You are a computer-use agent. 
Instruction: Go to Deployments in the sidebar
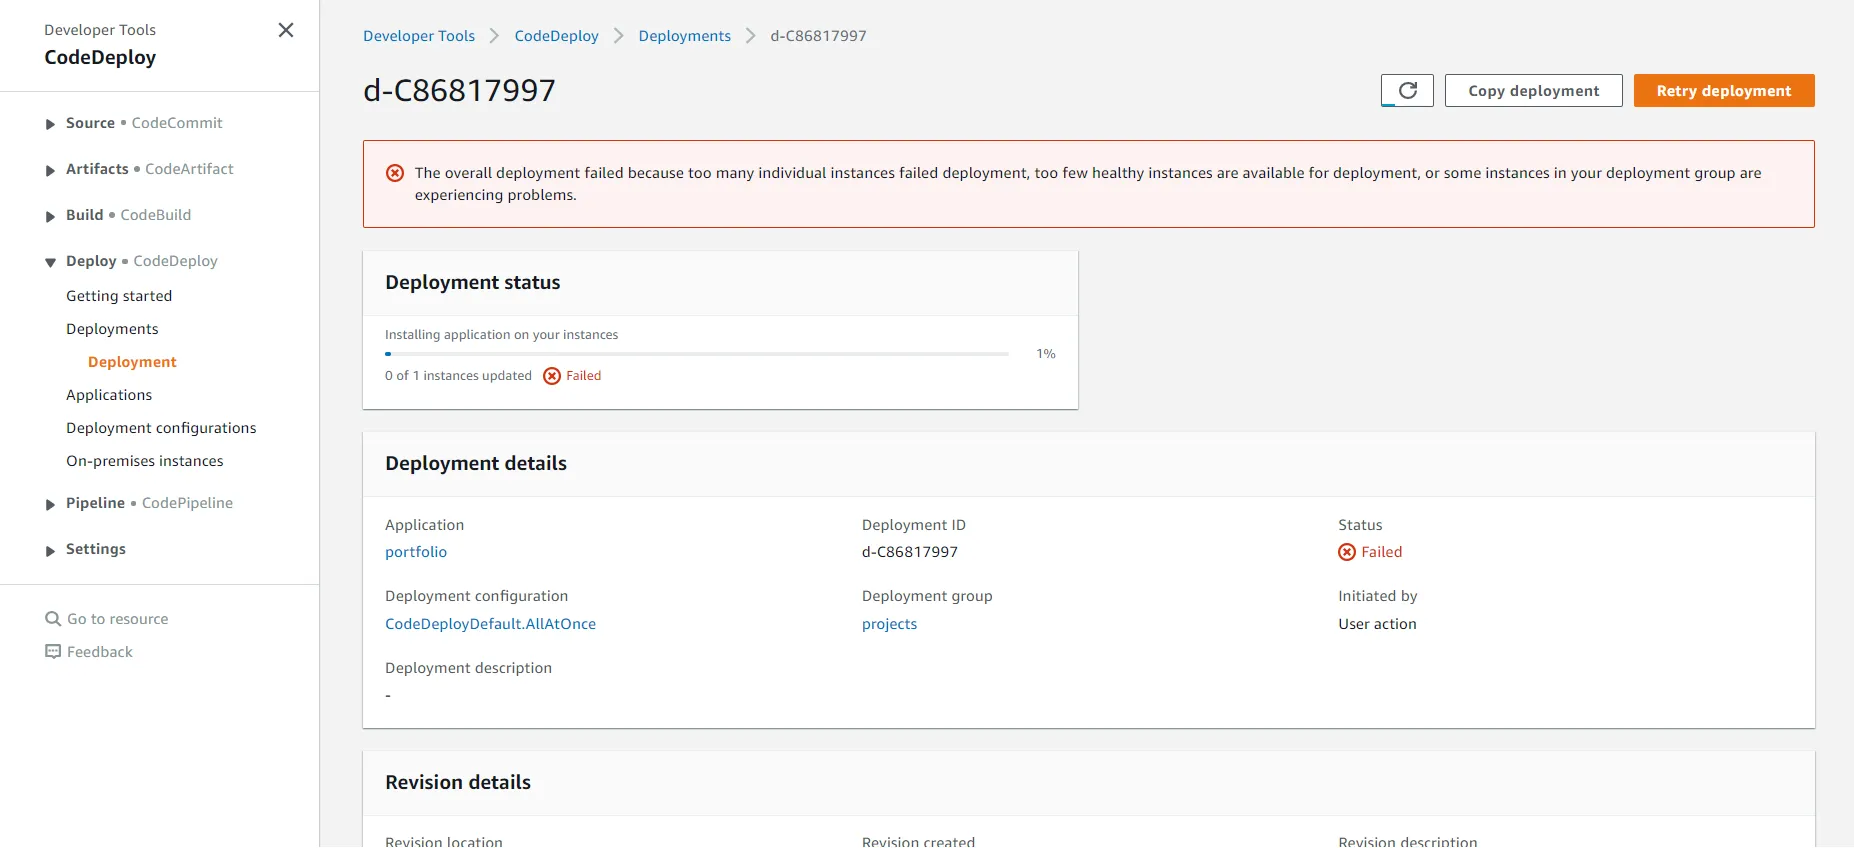coord(112,329)
